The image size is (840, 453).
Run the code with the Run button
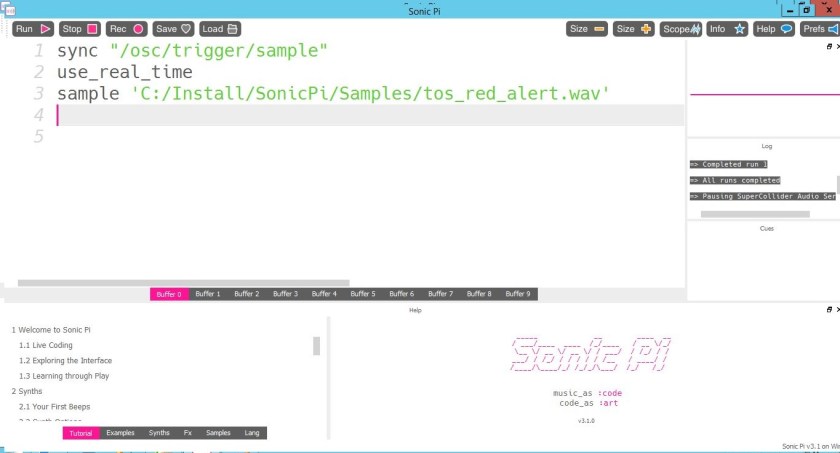[33, 29]
